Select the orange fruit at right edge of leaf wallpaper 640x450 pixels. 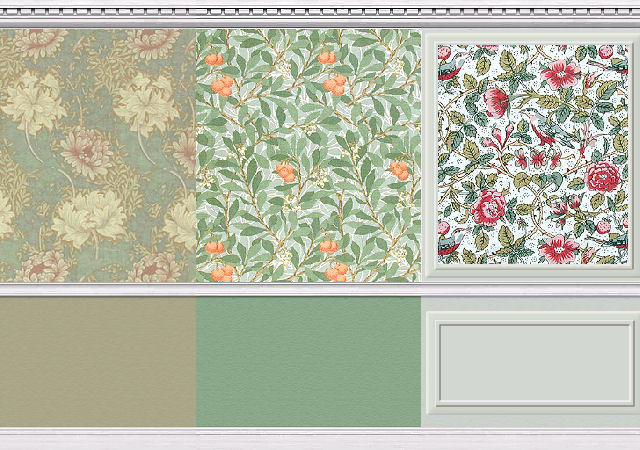coord(400,170)
